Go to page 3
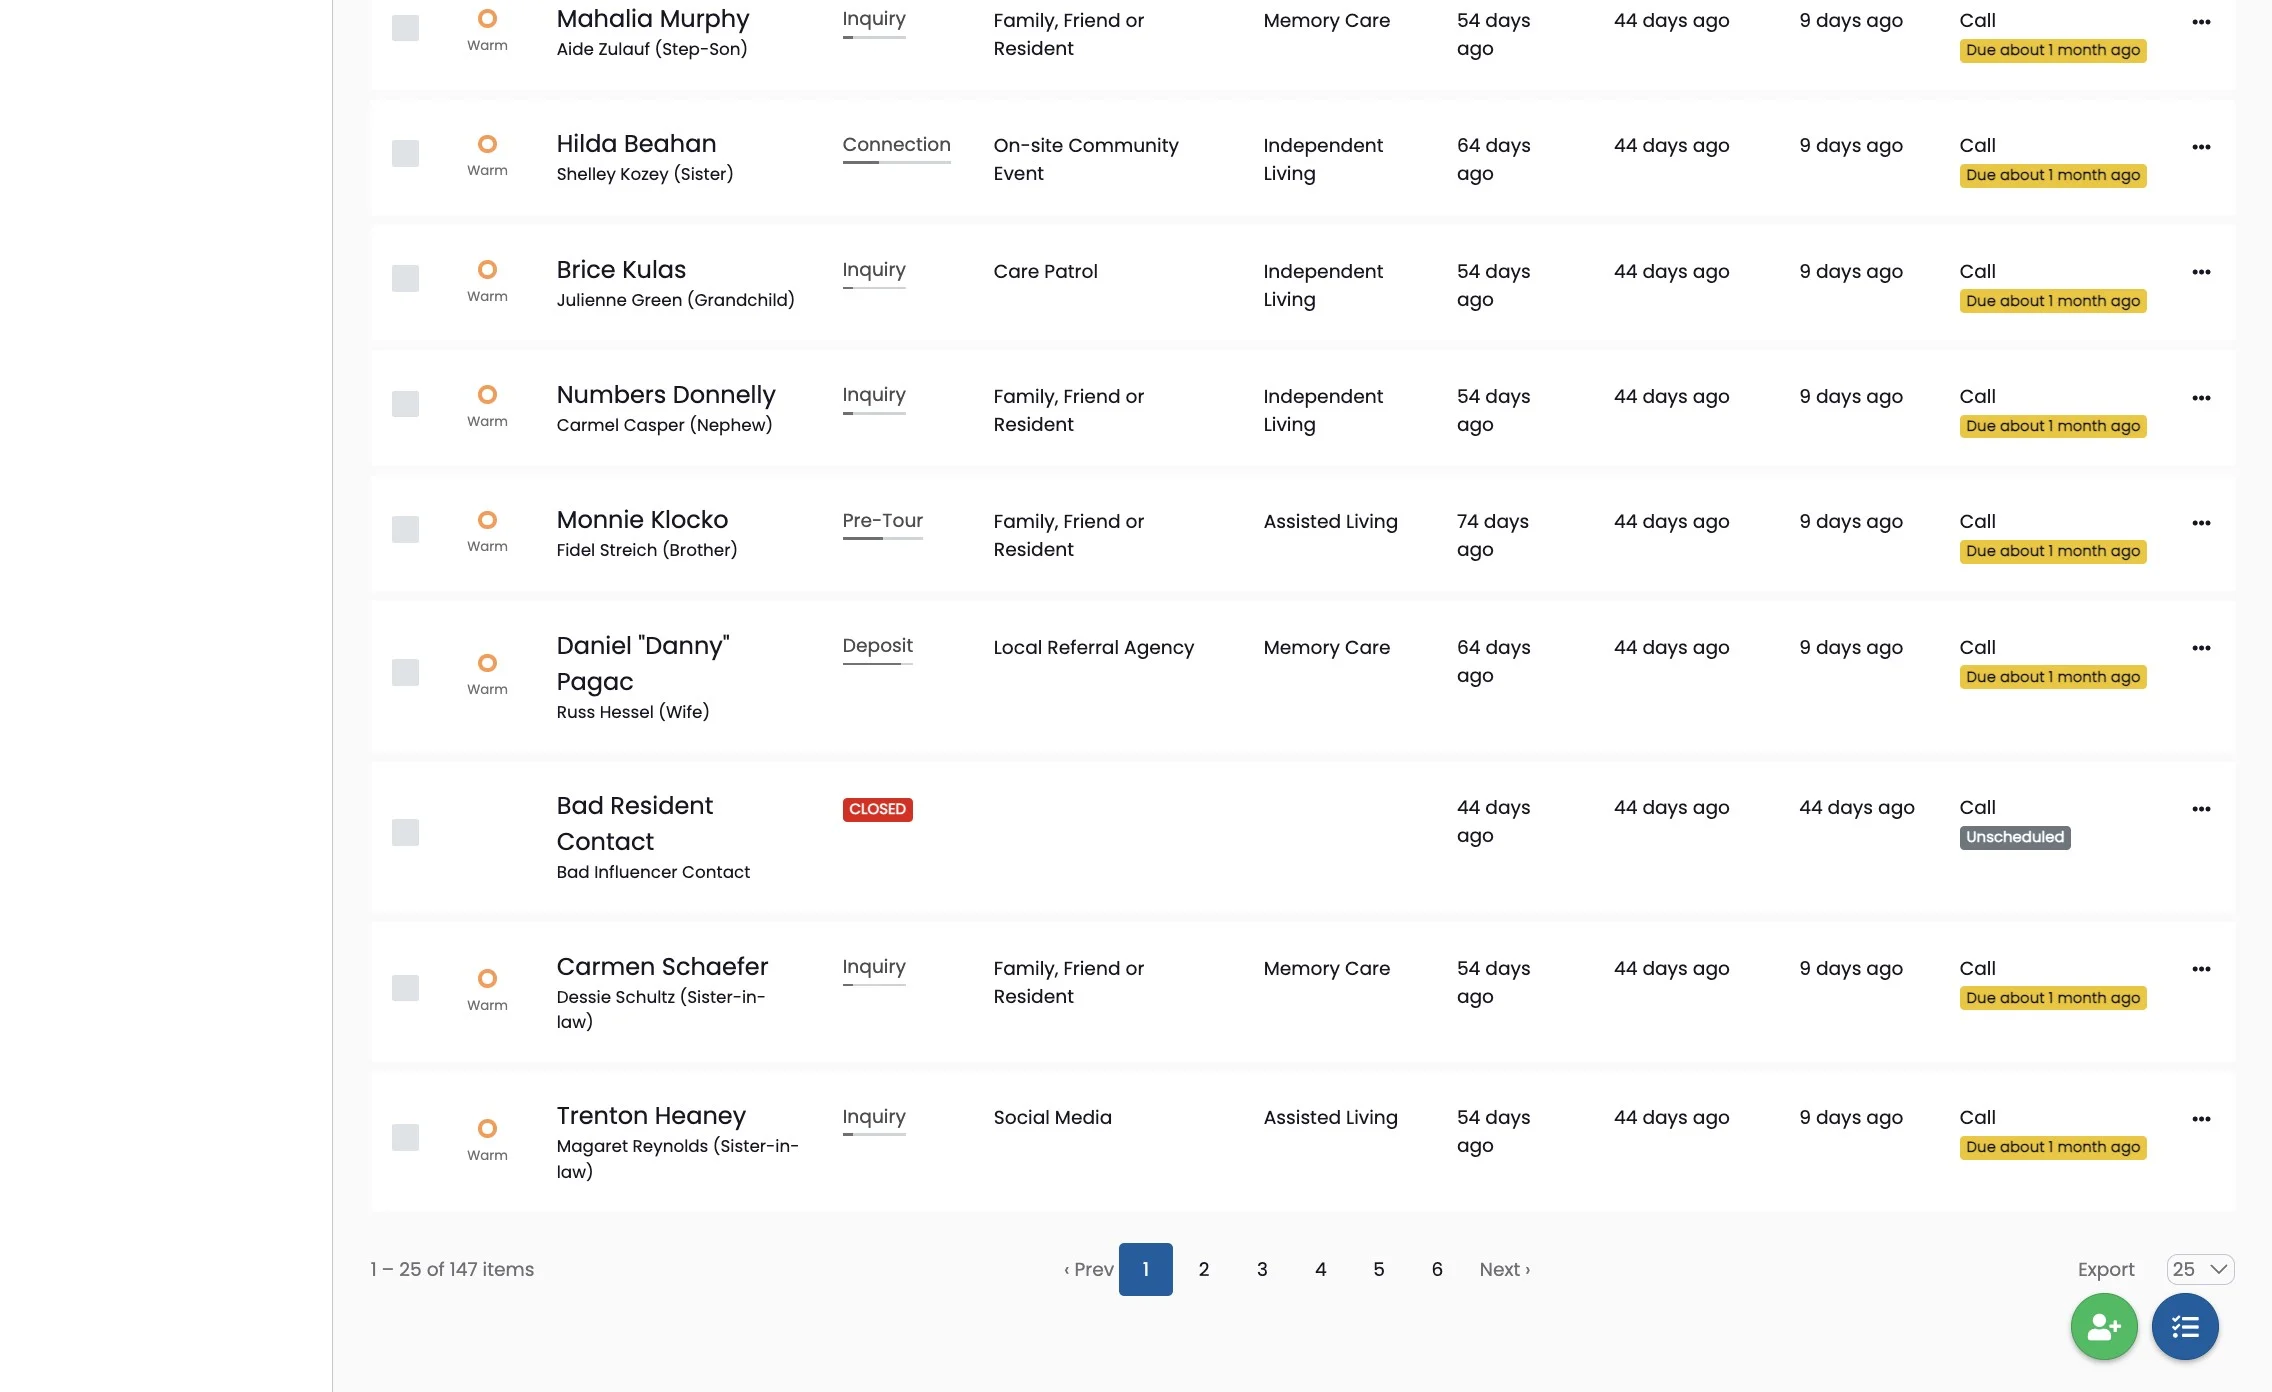 1262,1269
